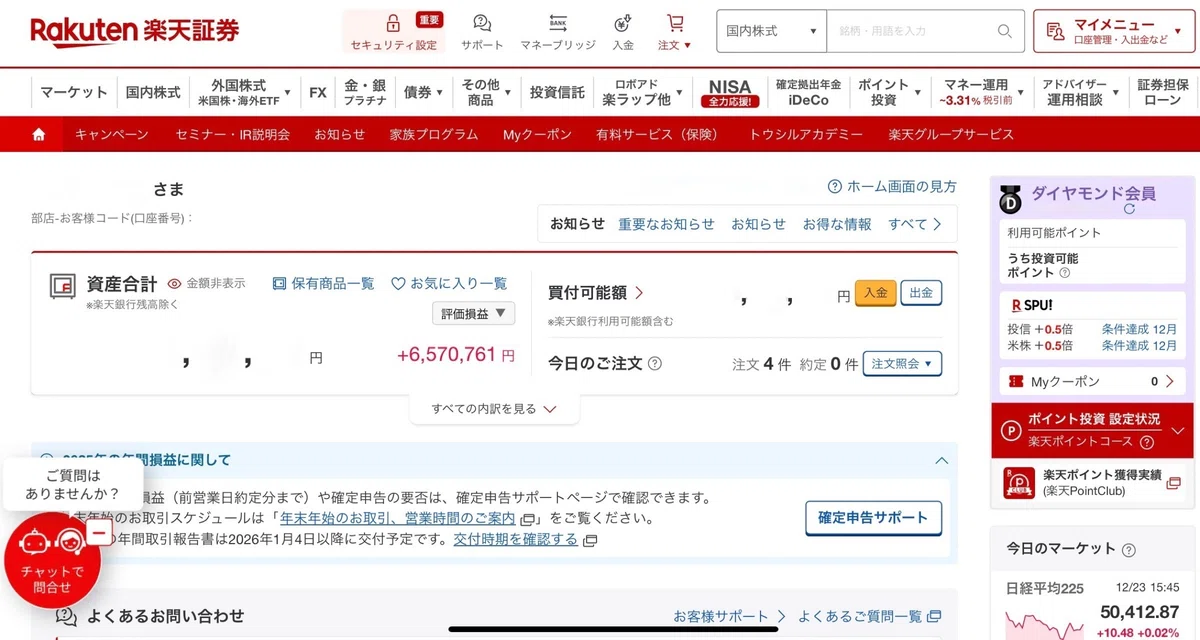Open the その他商品 menu
This screenshot has height=640, width=1200.
[x=486, y=92]
